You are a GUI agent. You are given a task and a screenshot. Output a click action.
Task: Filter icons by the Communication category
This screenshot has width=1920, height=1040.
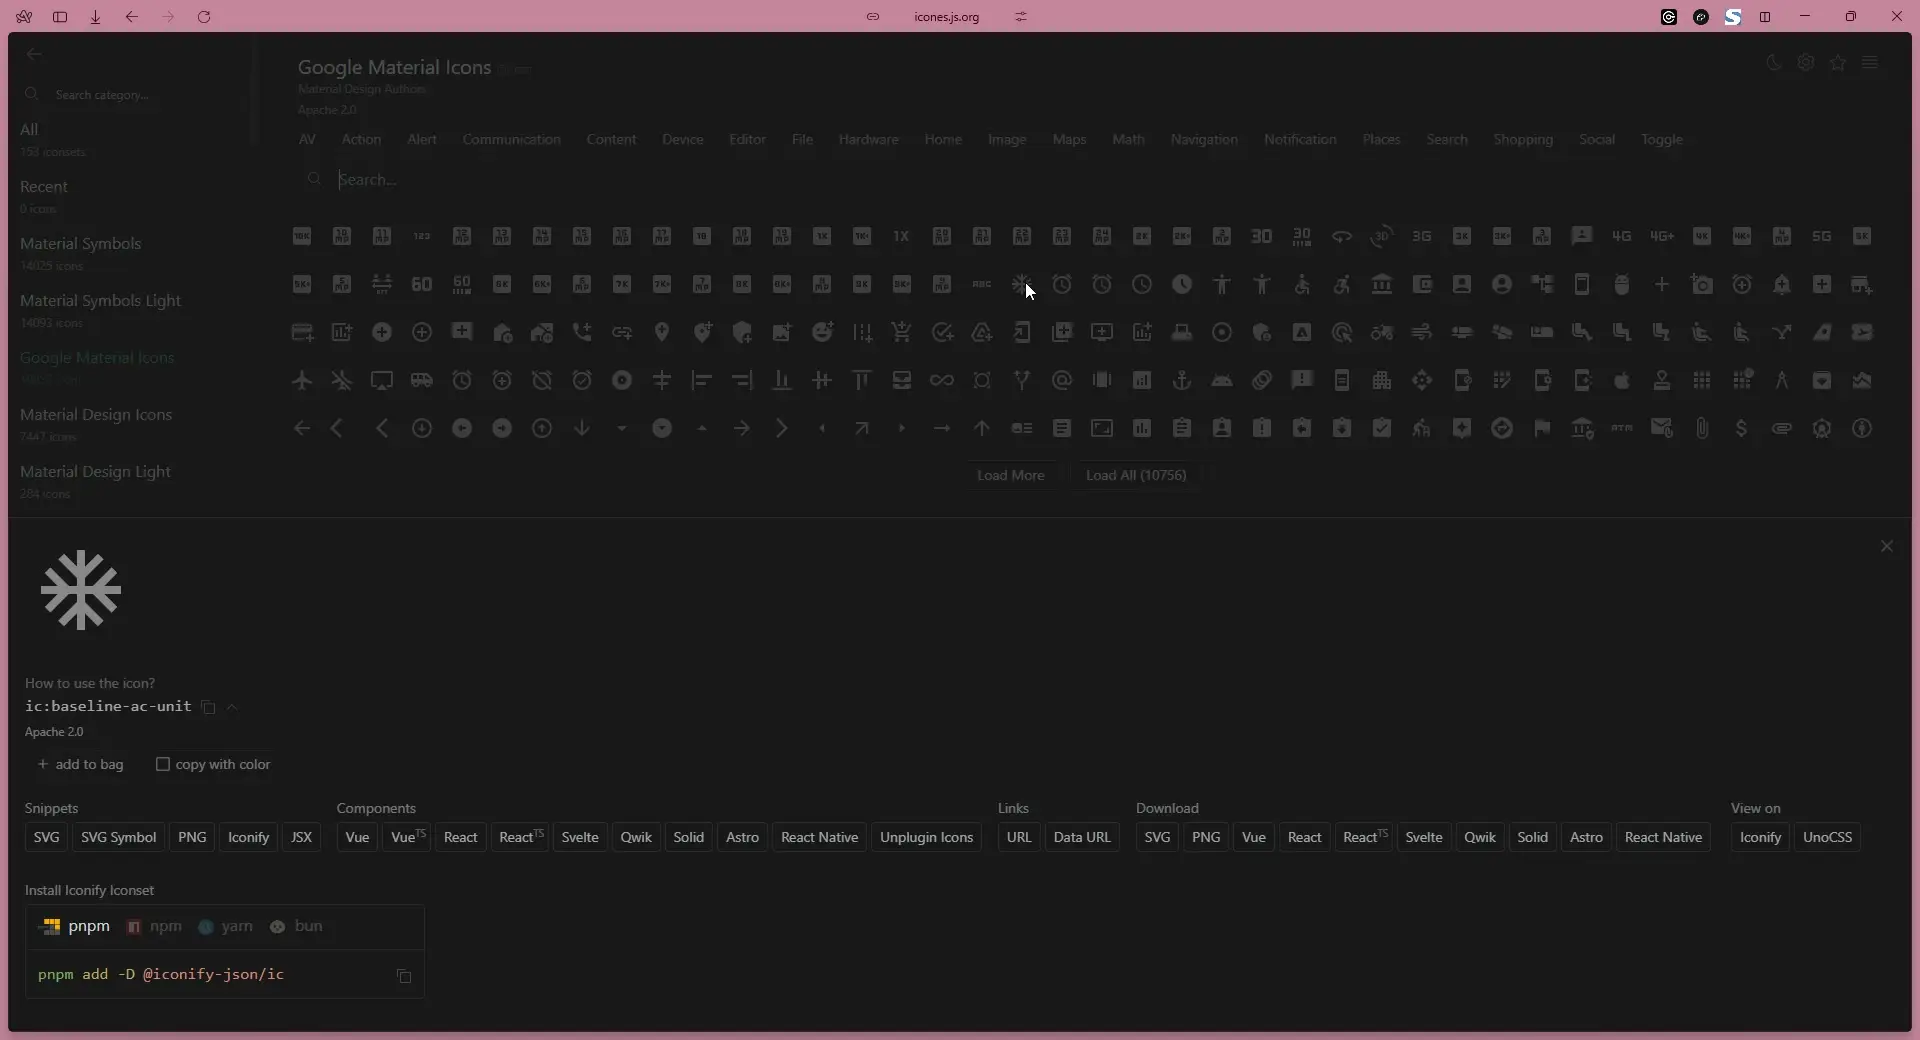coord(511,139)
